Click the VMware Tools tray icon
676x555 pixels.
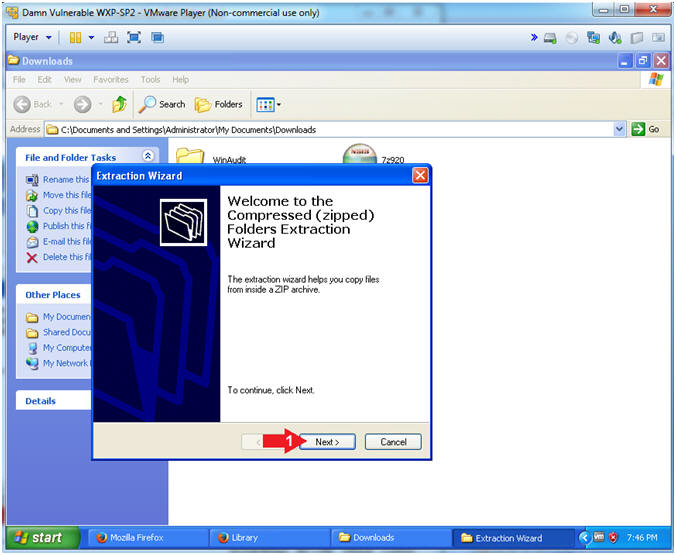[599, 537]
